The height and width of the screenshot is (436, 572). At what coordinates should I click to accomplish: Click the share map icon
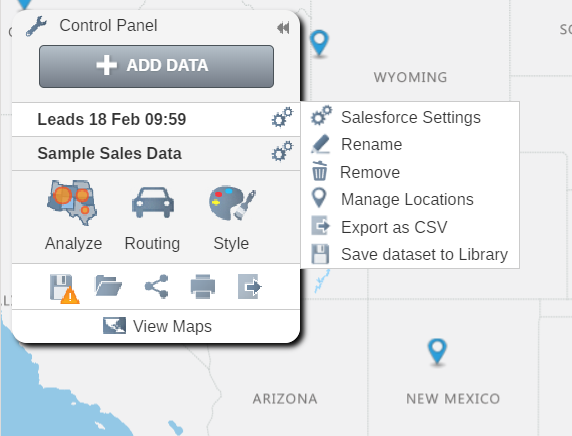pyautogui.click(x=156, y=286)
